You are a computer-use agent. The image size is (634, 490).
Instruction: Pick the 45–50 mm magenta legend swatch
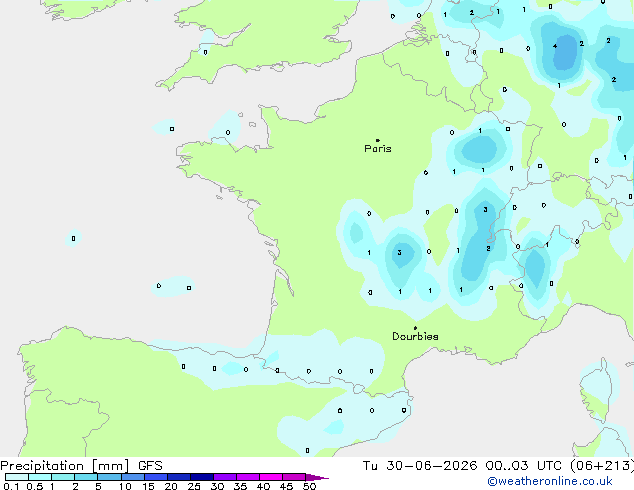tap(294, 477)
